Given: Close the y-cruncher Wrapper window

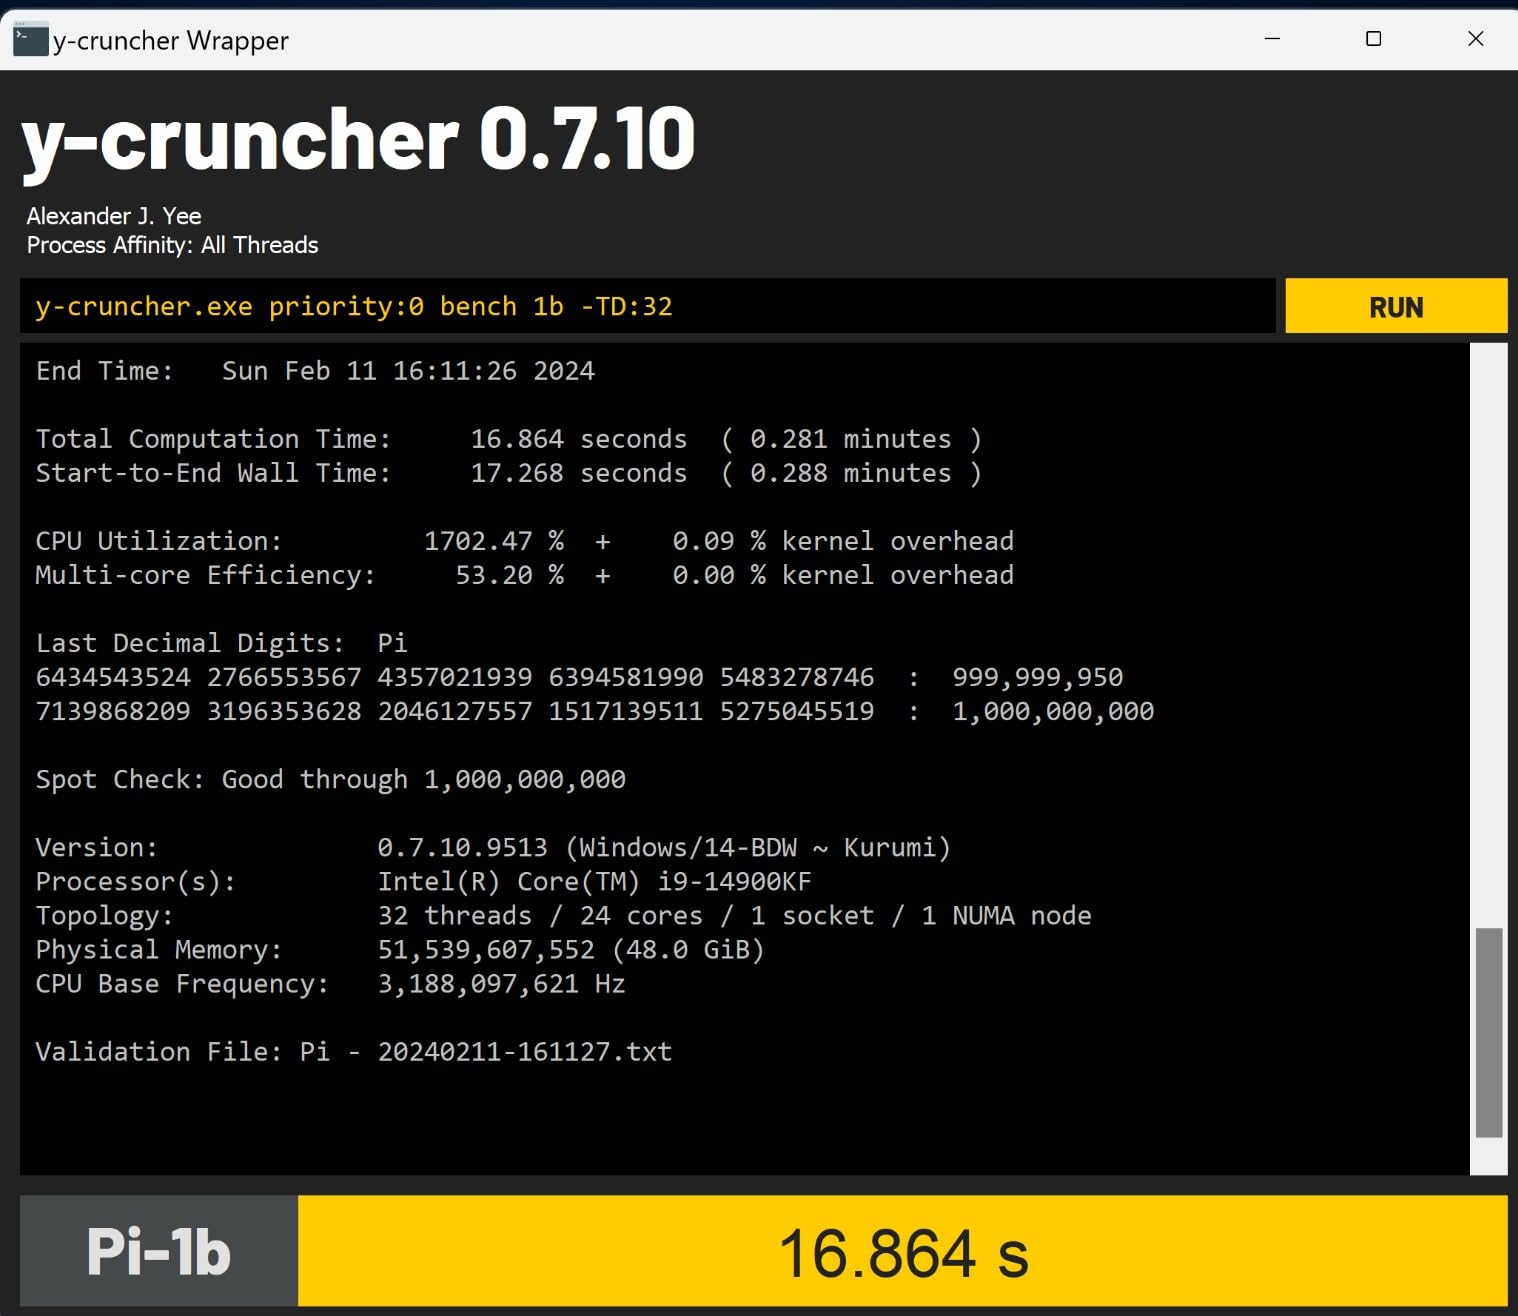Looking at the screenshot, I should pos(1475,39).
